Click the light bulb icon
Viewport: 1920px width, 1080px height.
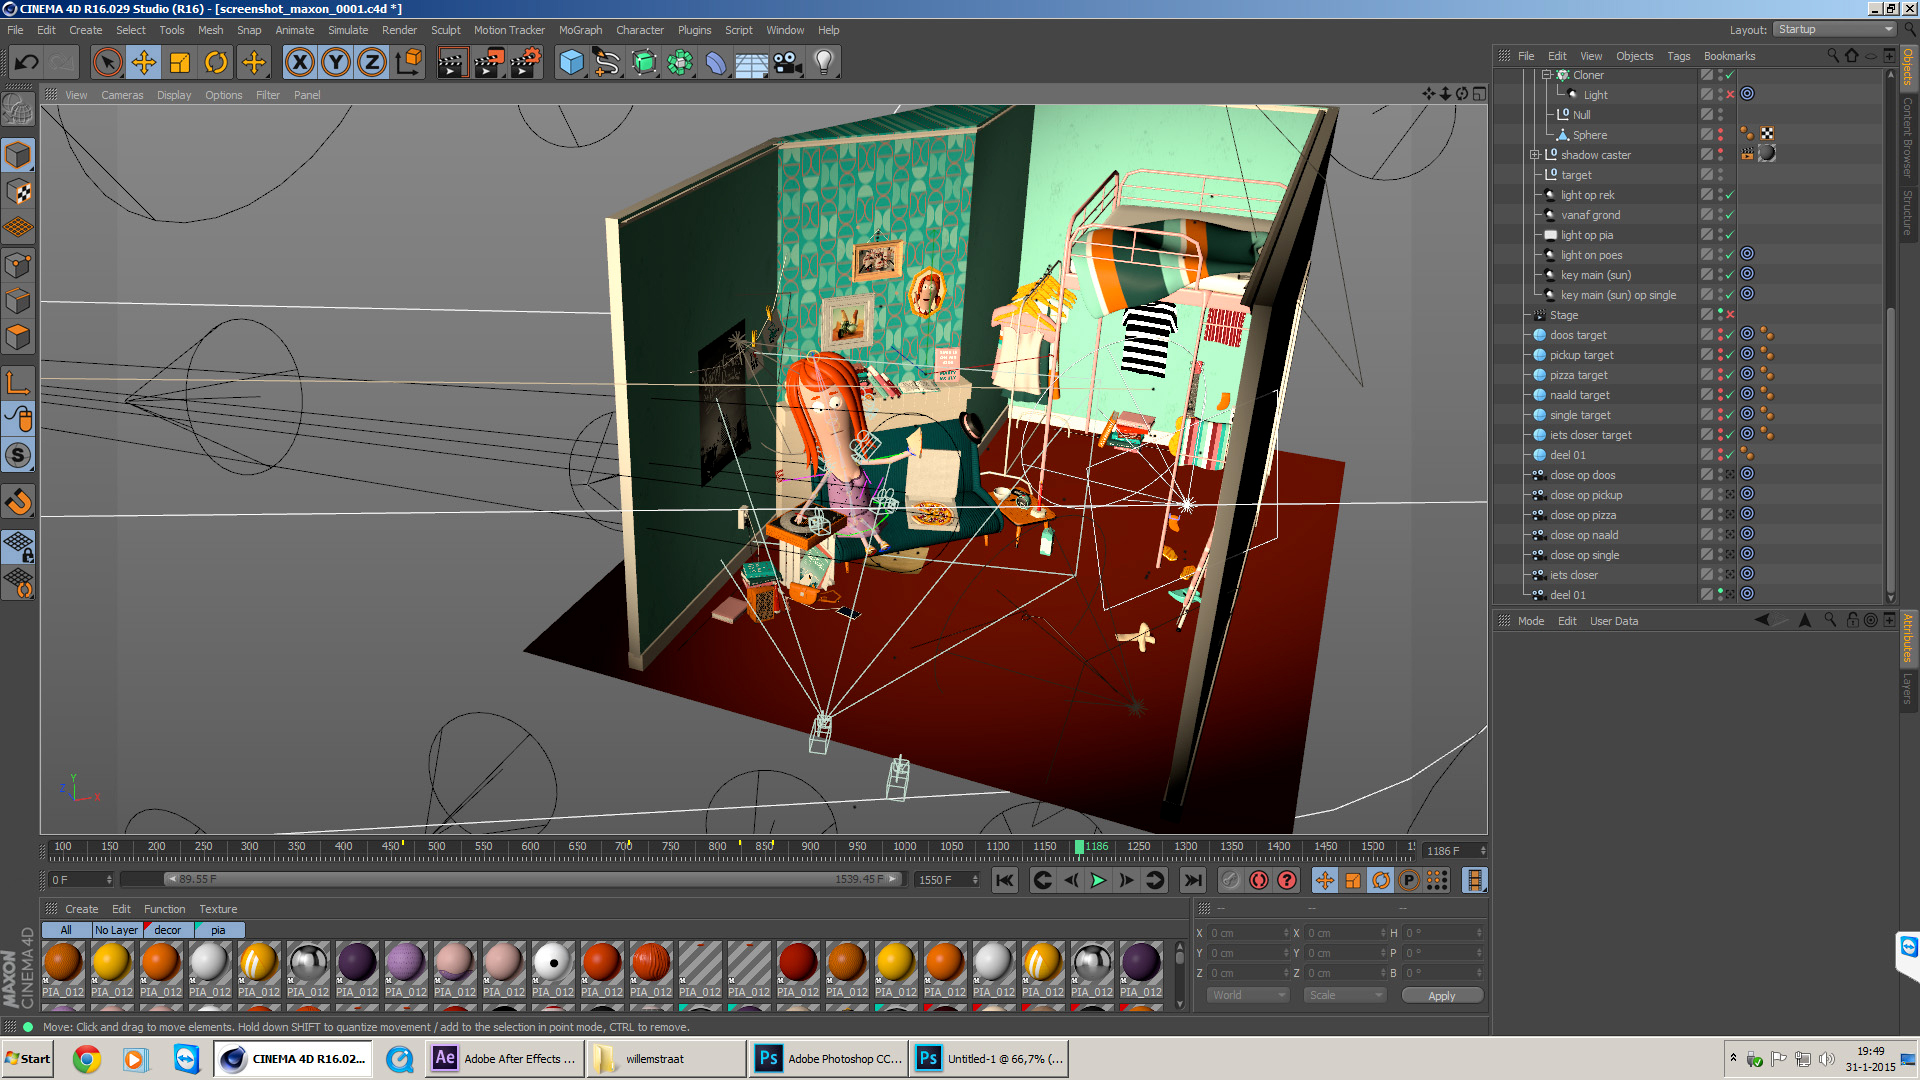pyautogui.click(x=824, y=63)
